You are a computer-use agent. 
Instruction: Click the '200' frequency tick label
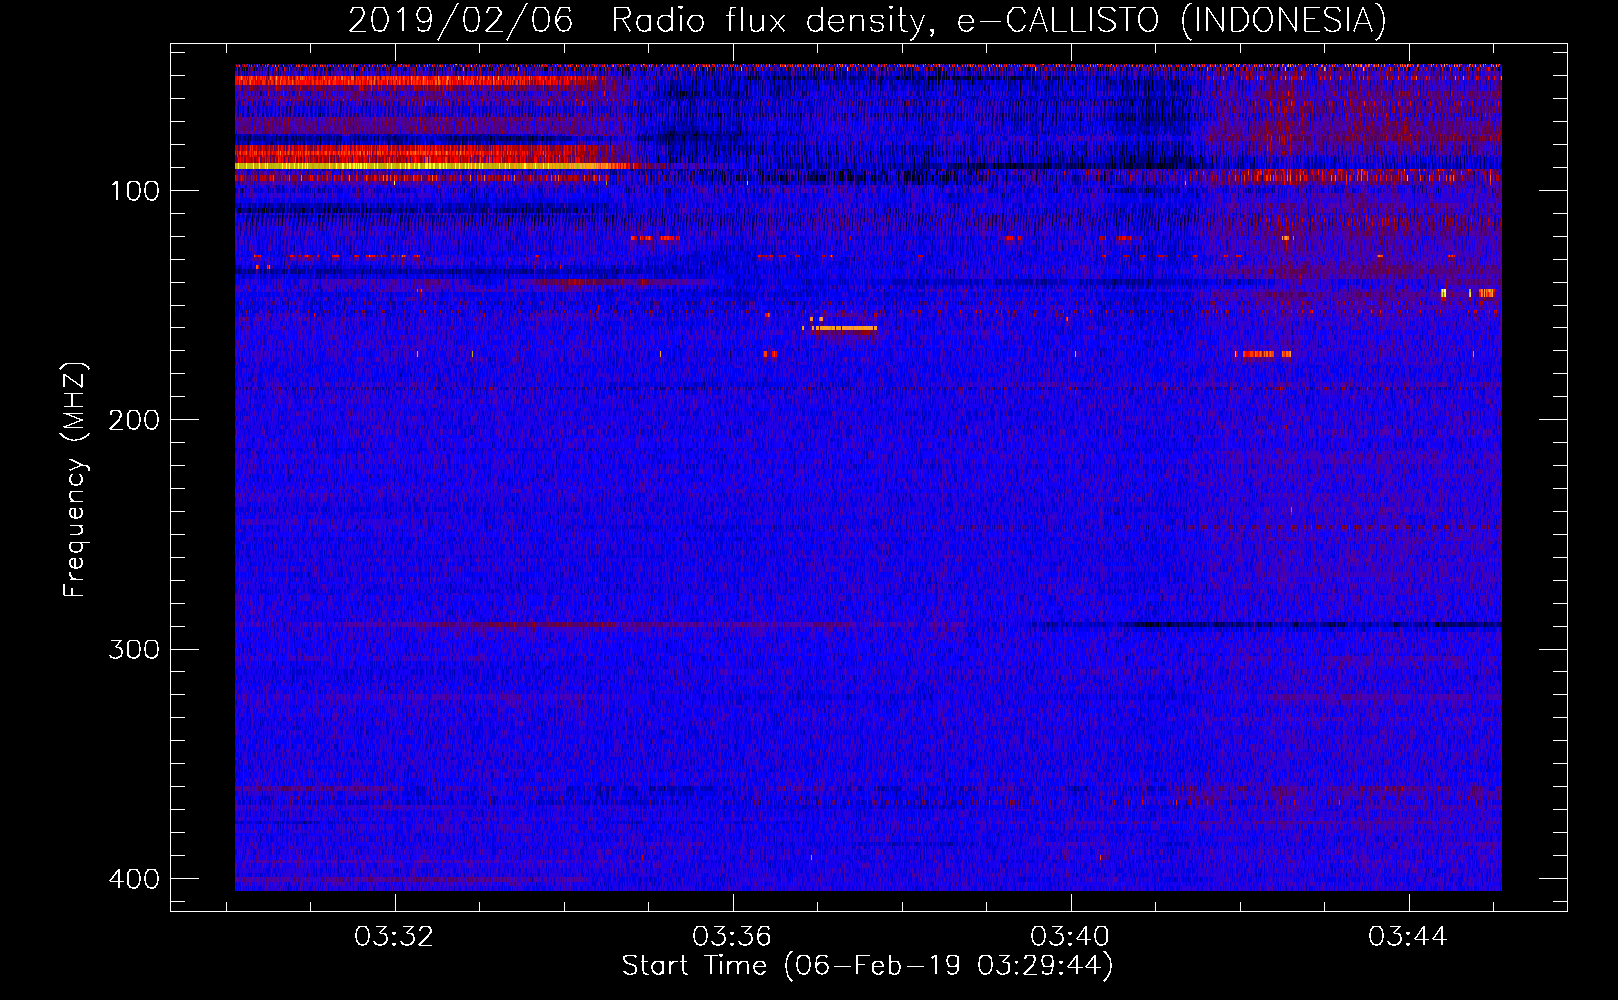134,420
